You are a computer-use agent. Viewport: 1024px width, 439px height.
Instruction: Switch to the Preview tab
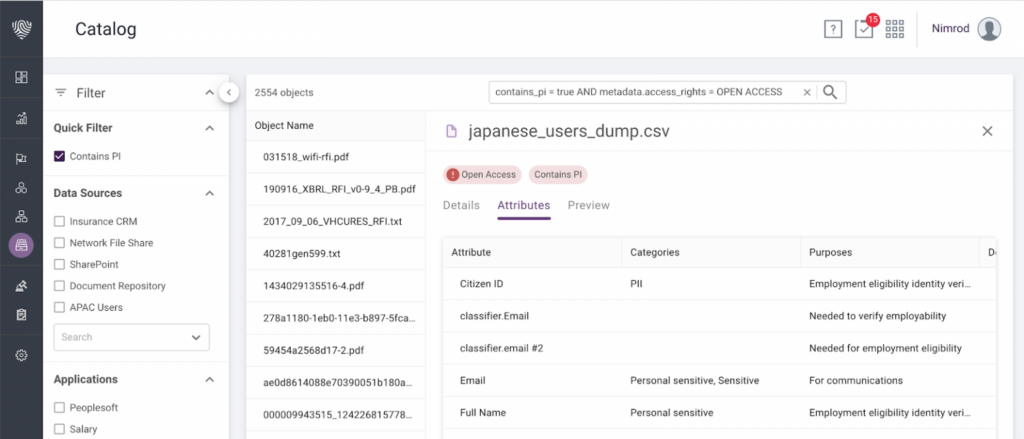(x=588, y=205)
